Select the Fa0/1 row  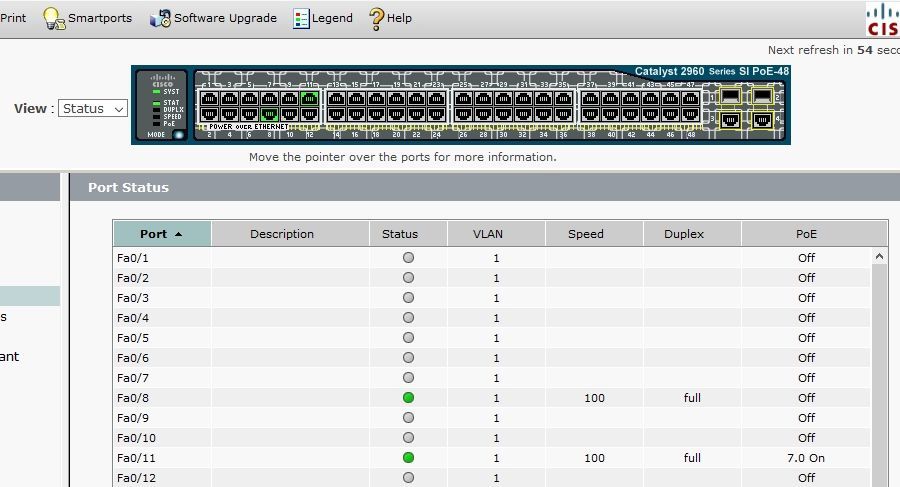pos(491,258)
